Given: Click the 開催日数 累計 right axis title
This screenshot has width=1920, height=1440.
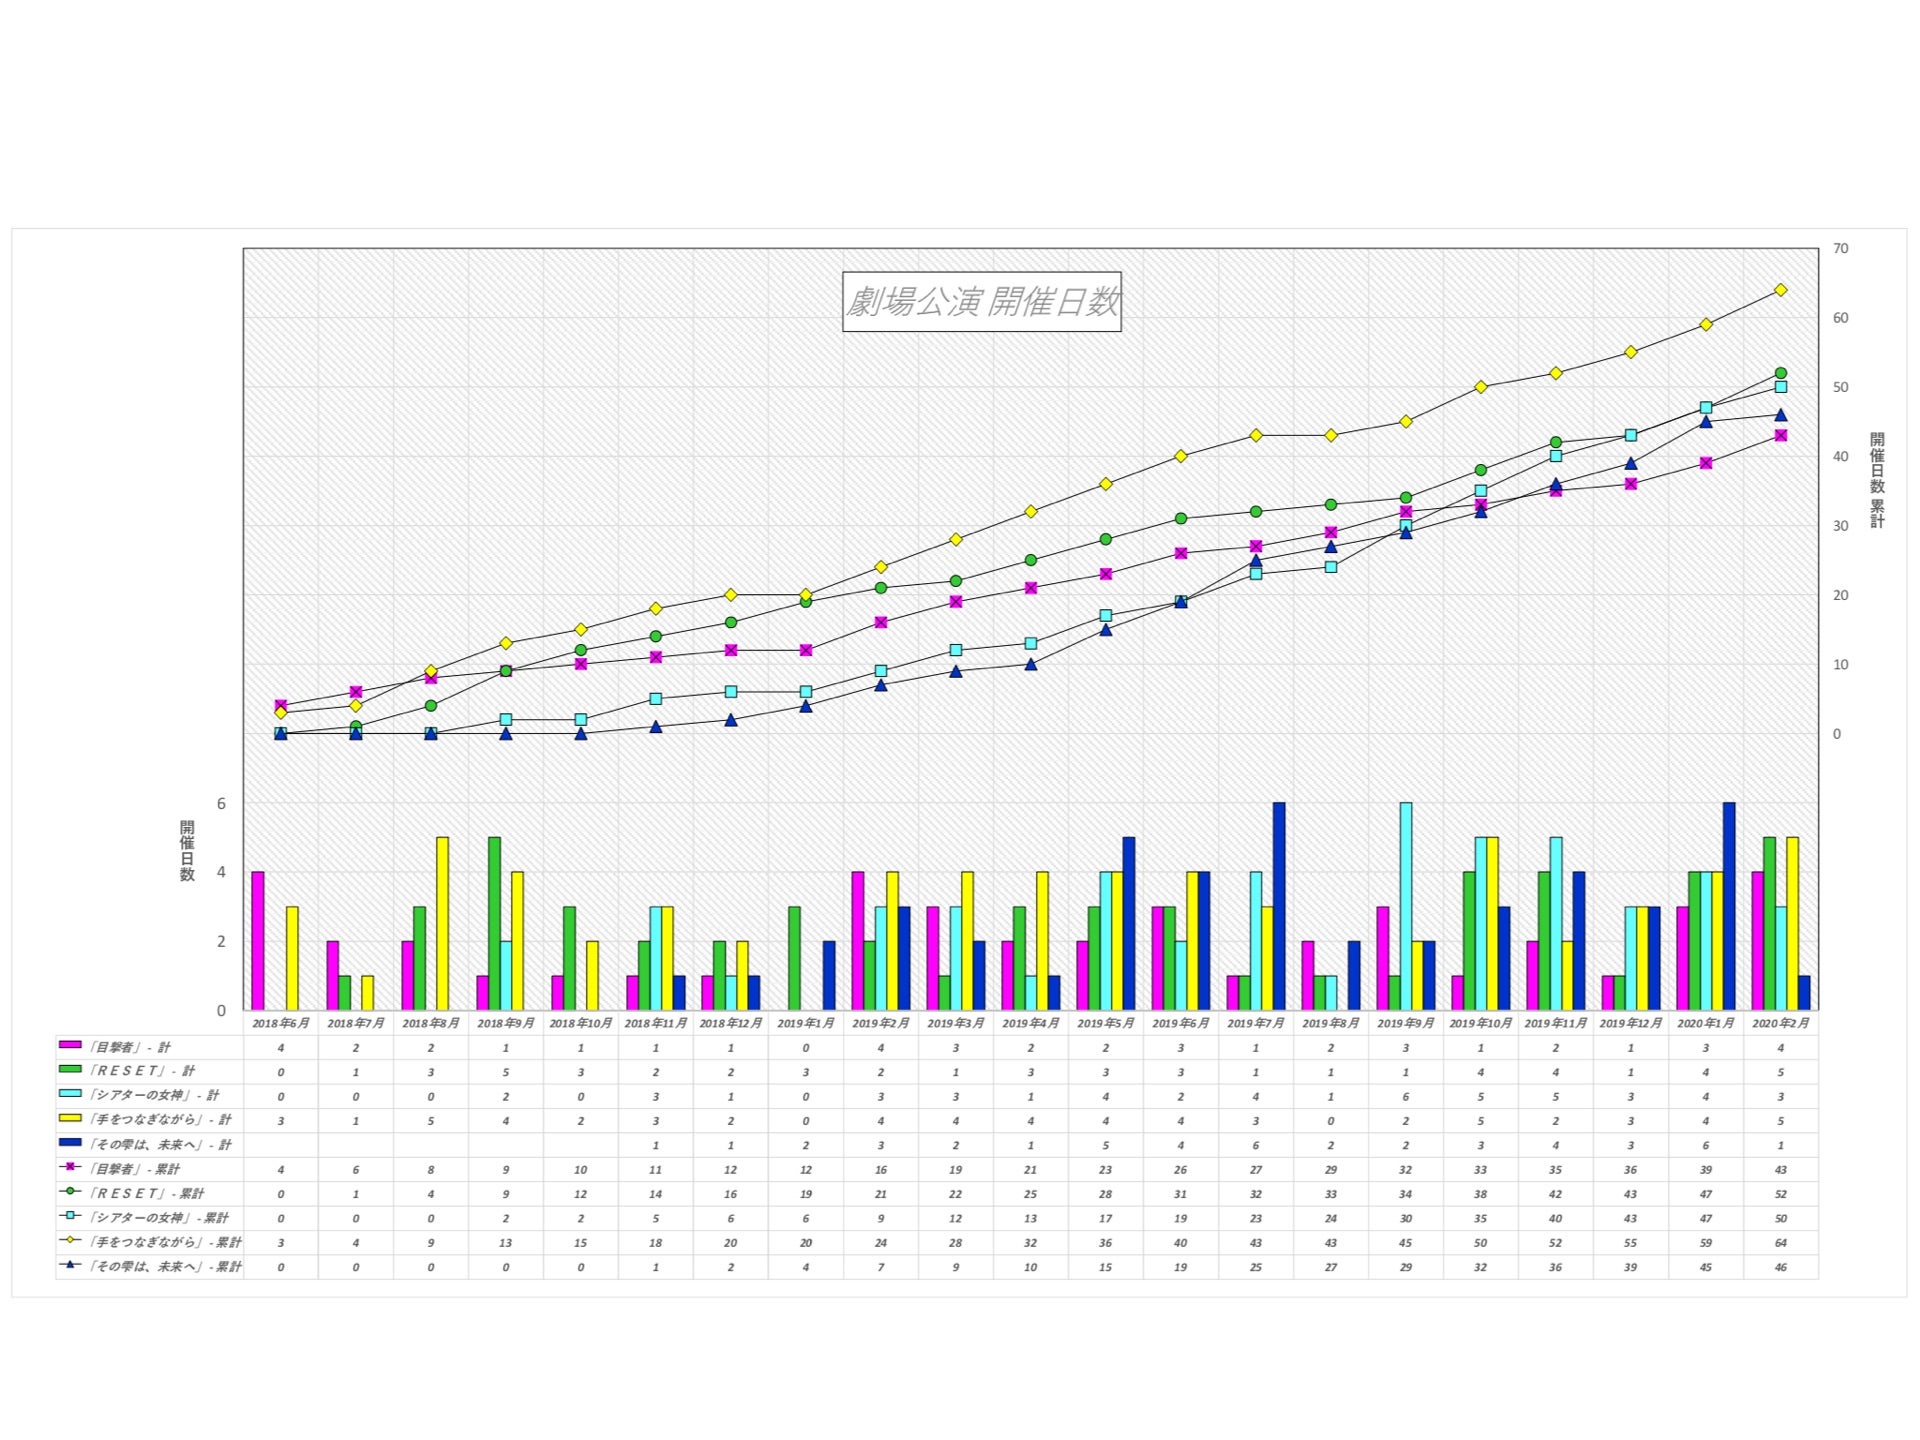Looking at the screenshot, I should point(1876,481).
